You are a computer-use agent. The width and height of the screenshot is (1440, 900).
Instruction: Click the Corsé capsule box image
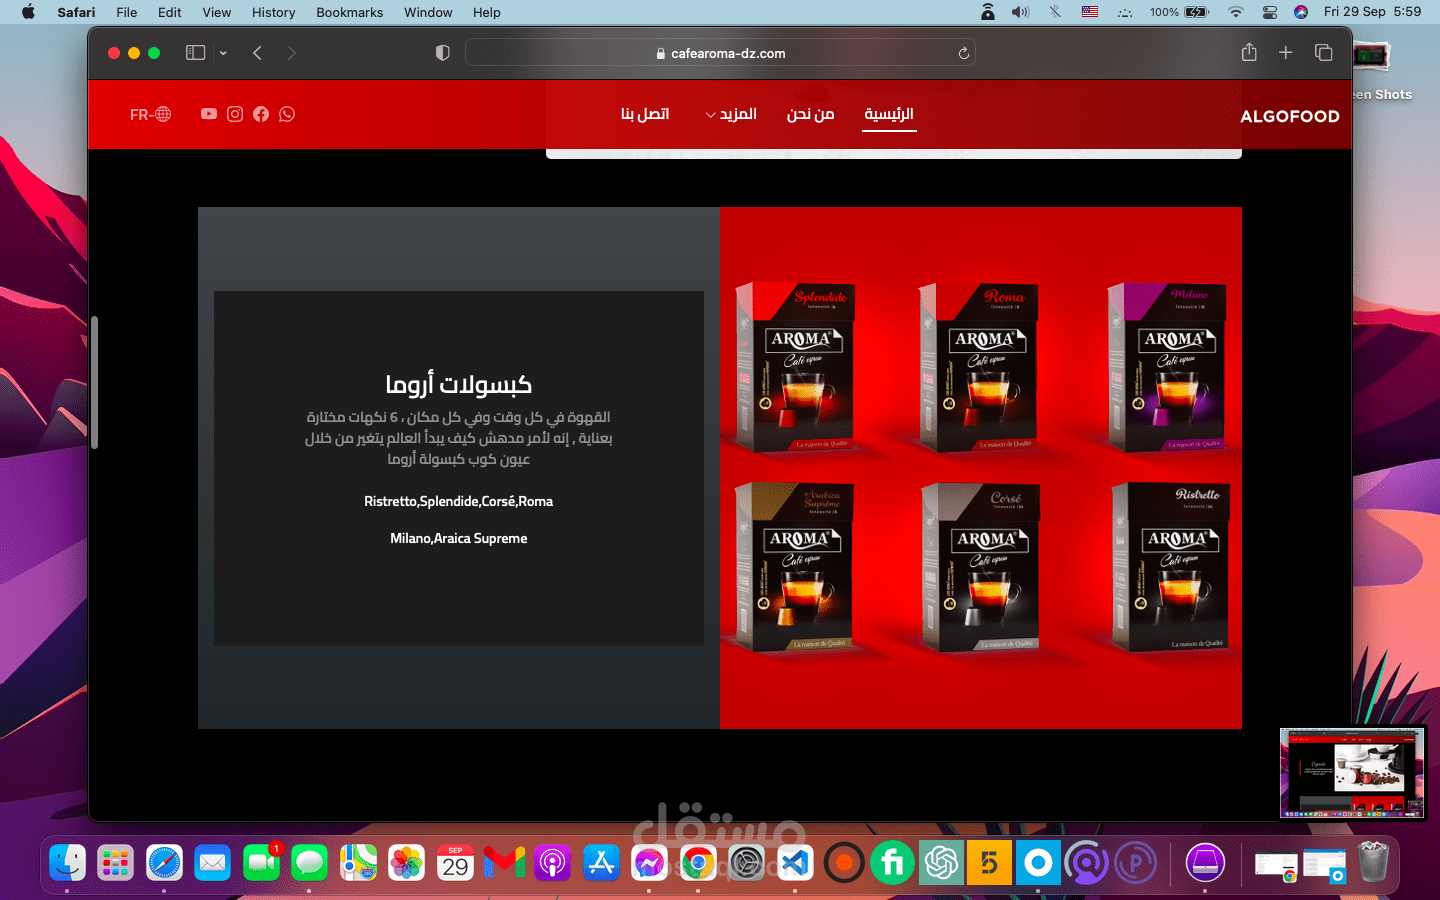(980, 567)
